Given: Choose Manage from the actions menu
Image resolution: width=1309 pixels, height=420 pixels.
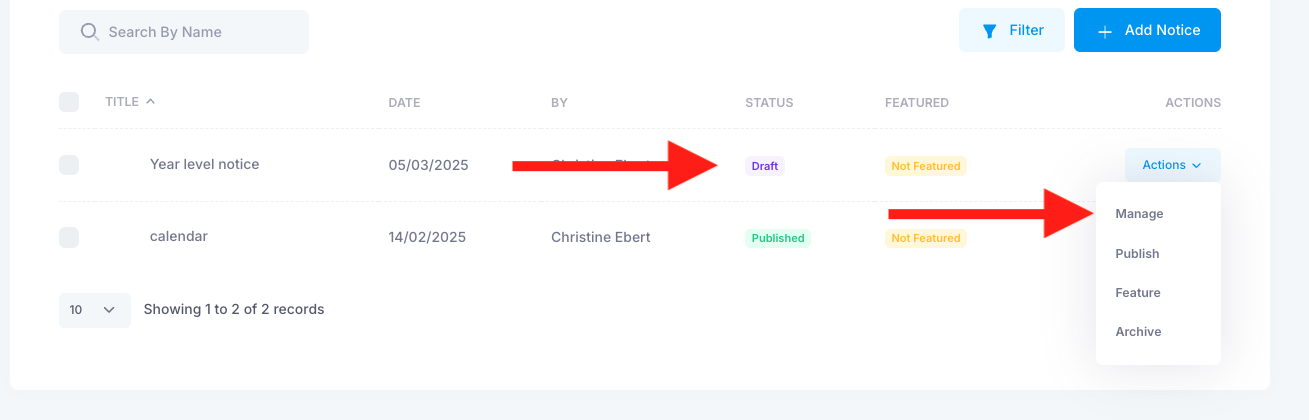Looking at the screenshot, I should 1139,214.
